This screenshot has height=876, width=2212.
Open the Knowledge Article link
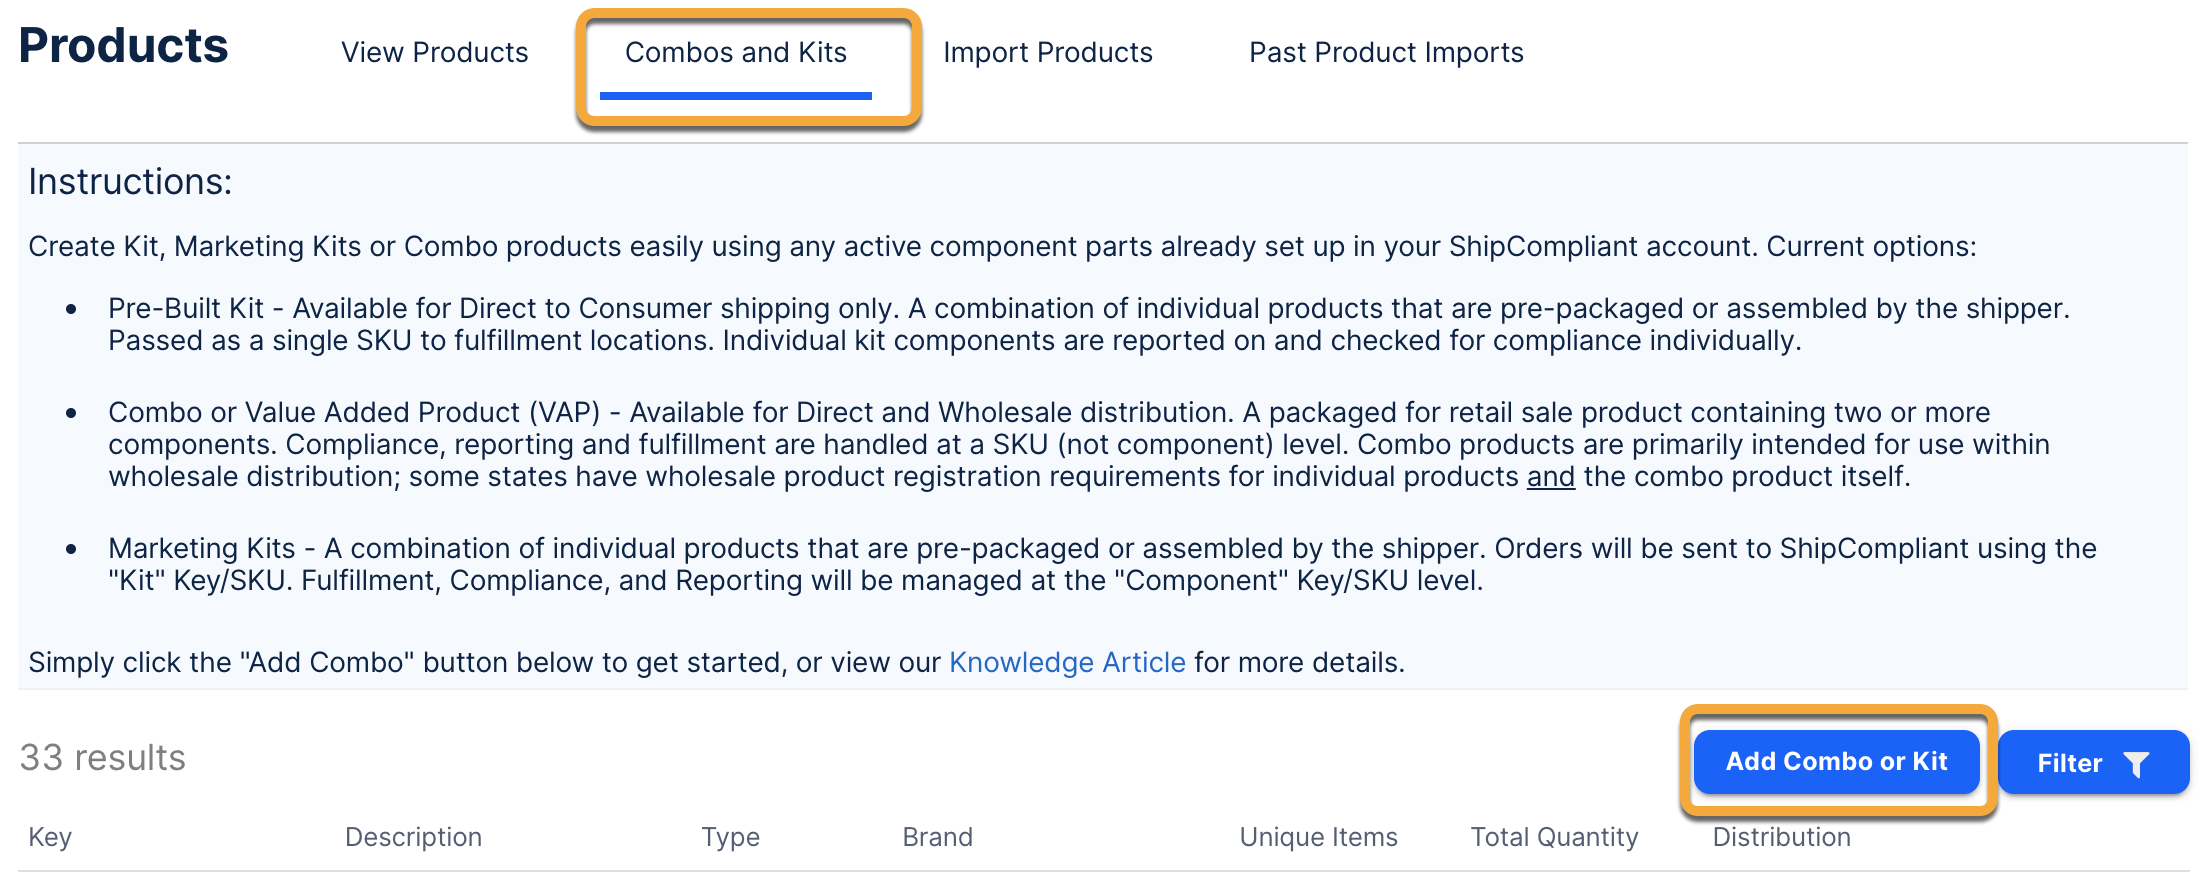[x=1067, y=663]
